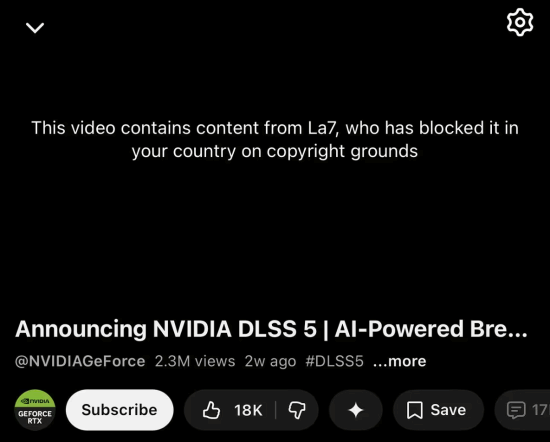Open the comments speech-bubble icon

coord(516,410)
